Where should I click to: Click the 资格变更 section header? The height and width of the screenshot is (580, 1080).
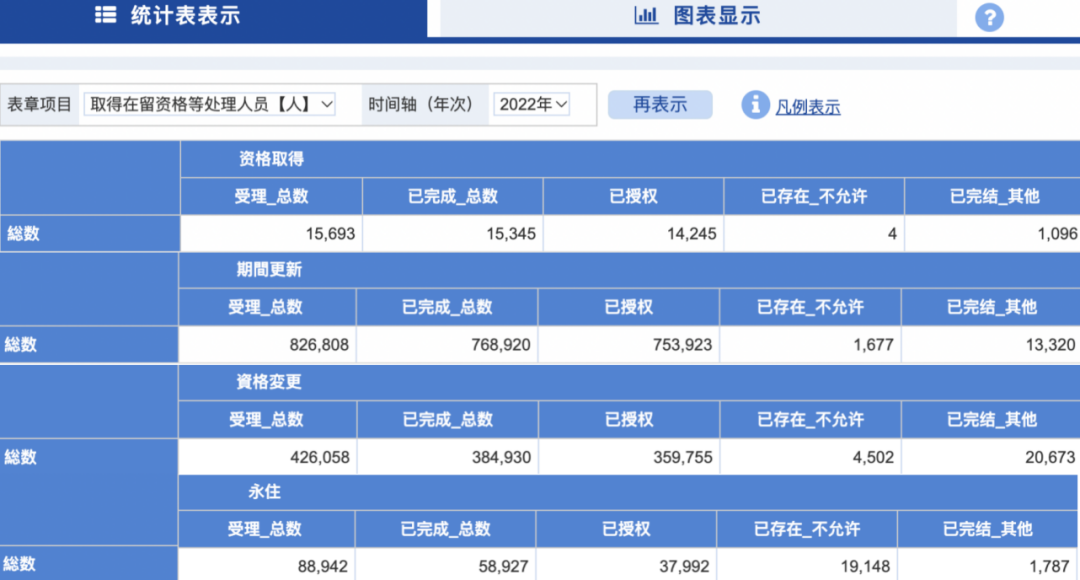point(268,383)
